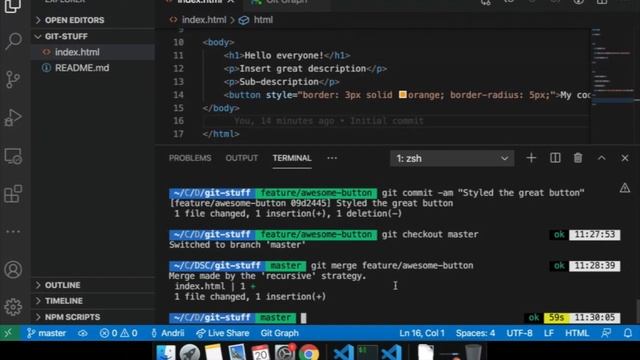Screen dimensions: 640x360
Task: Switch to the PROBLEMS tab
Action: (x=190, y=158)
